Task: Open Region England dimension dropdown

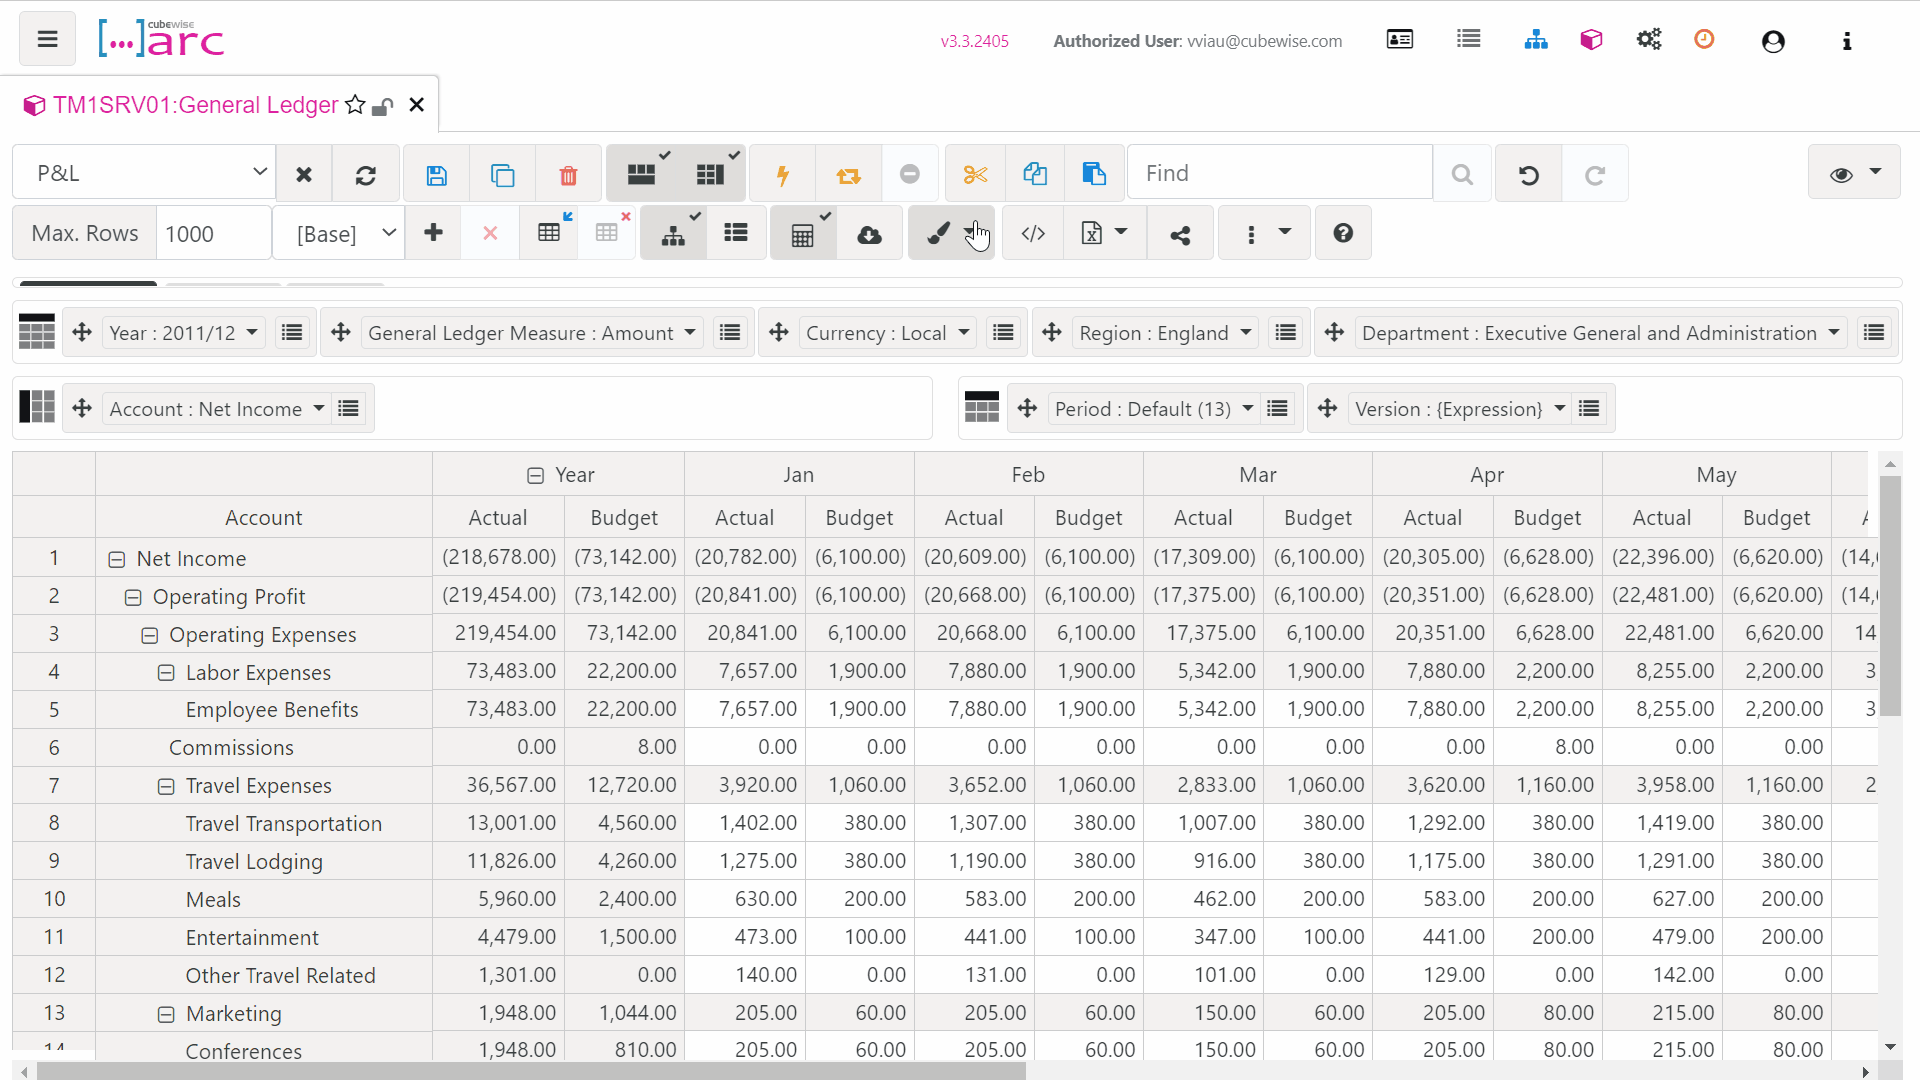Action: tap(1165, 333)
